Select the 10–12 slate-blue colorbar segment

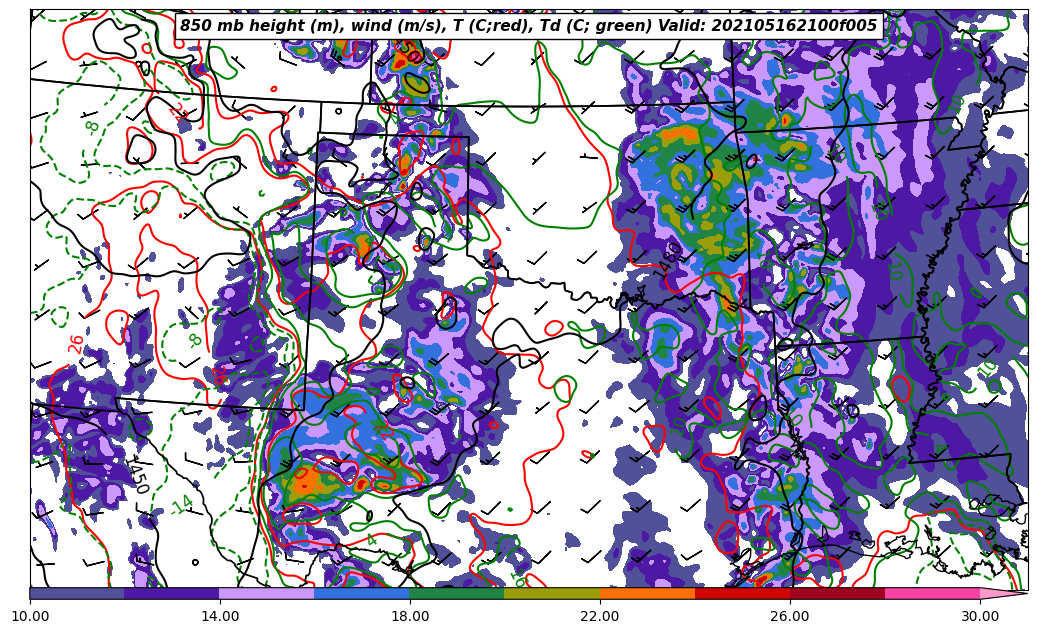tap(77, 593)
